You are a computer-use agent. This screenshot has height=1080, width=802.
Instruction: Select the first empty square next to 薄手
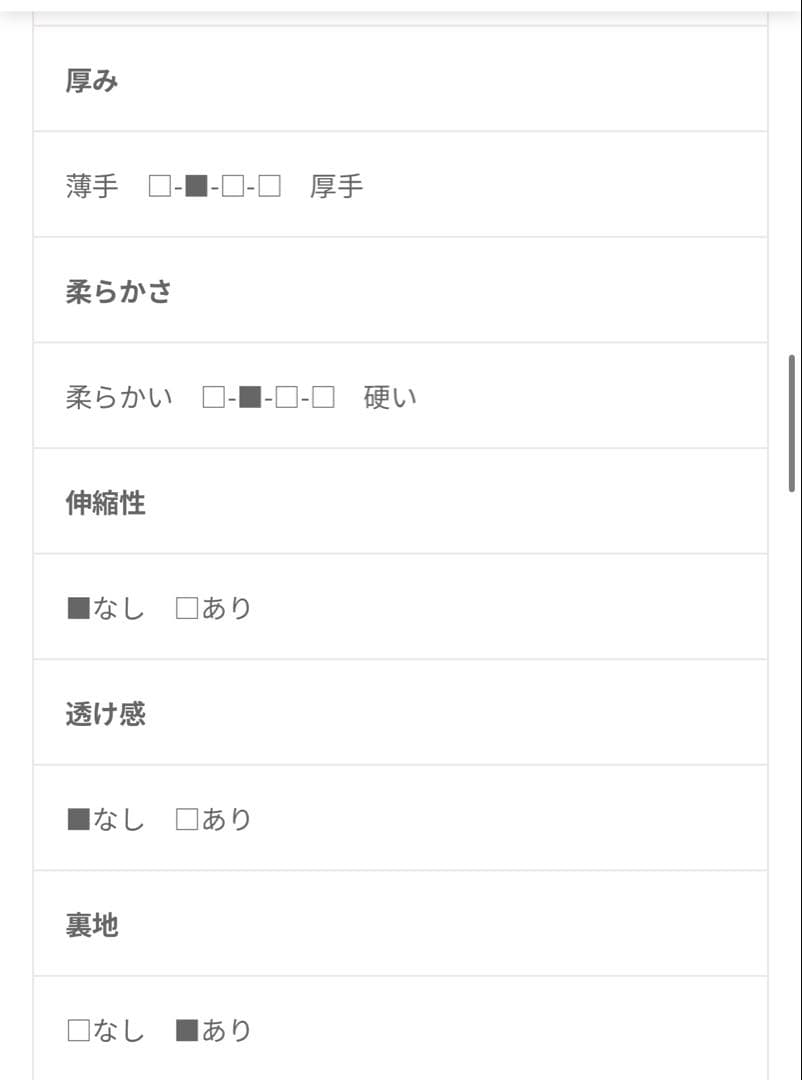[159, 186]
